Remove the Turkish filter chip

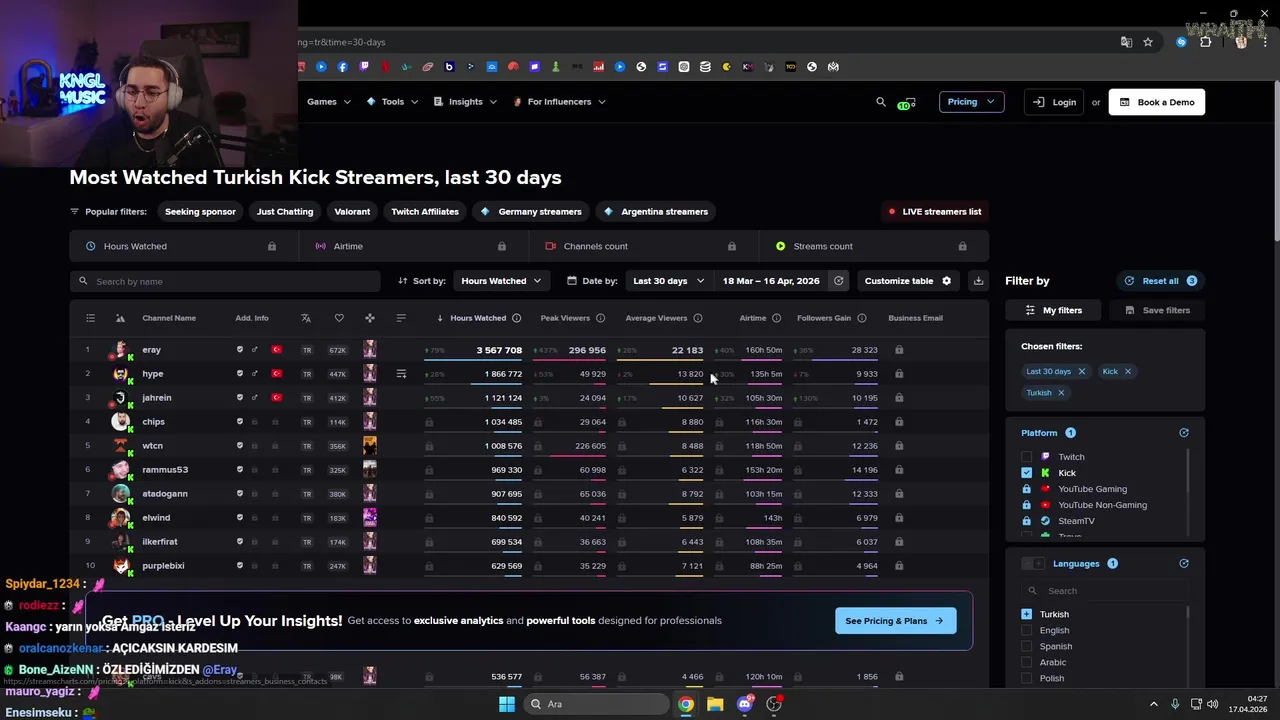1061,393
